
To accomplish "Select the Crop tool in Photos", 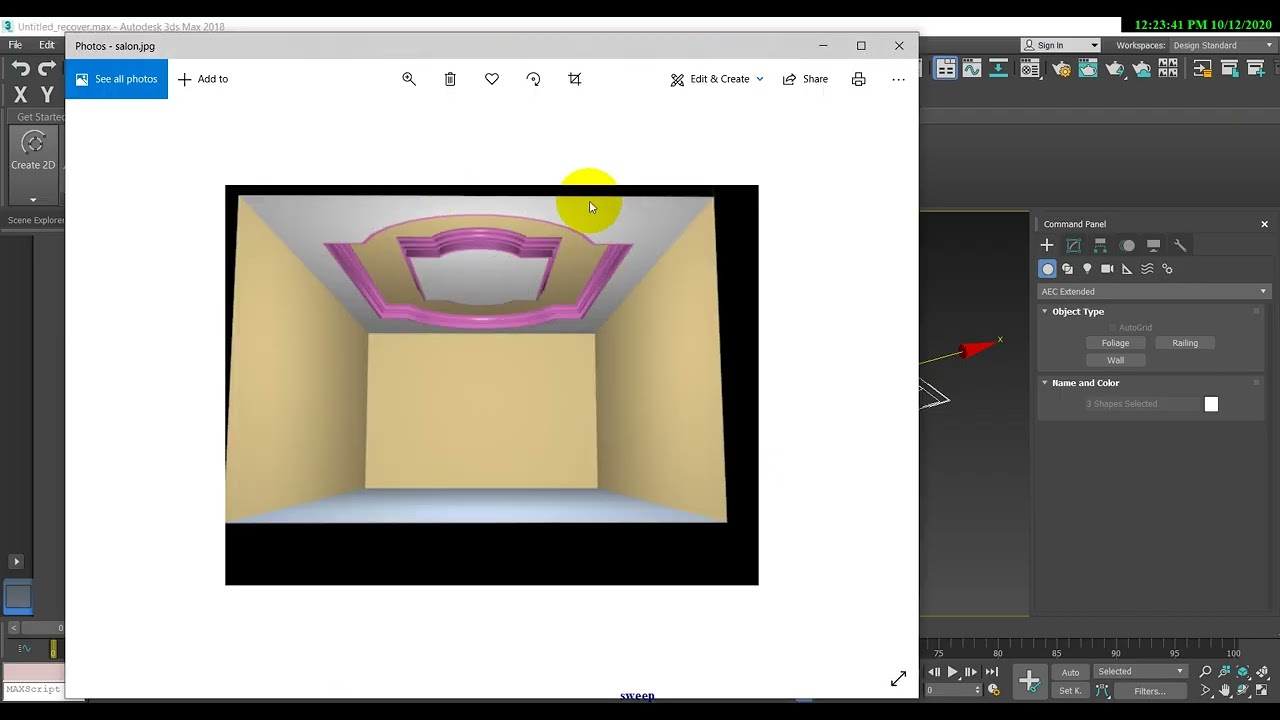I will [575, 79].
